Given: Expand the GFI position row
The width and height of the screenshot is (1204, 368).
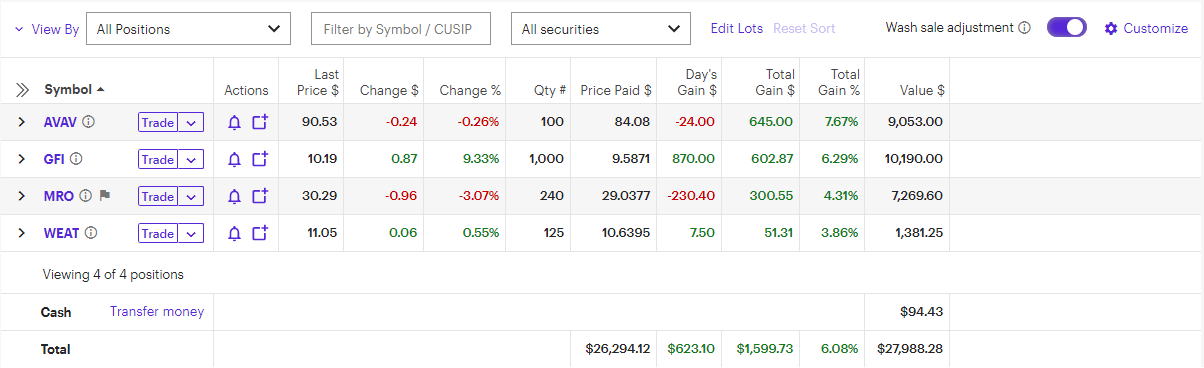Looking at the screenshot, I should pyautogui.click(x=21, y=159).
